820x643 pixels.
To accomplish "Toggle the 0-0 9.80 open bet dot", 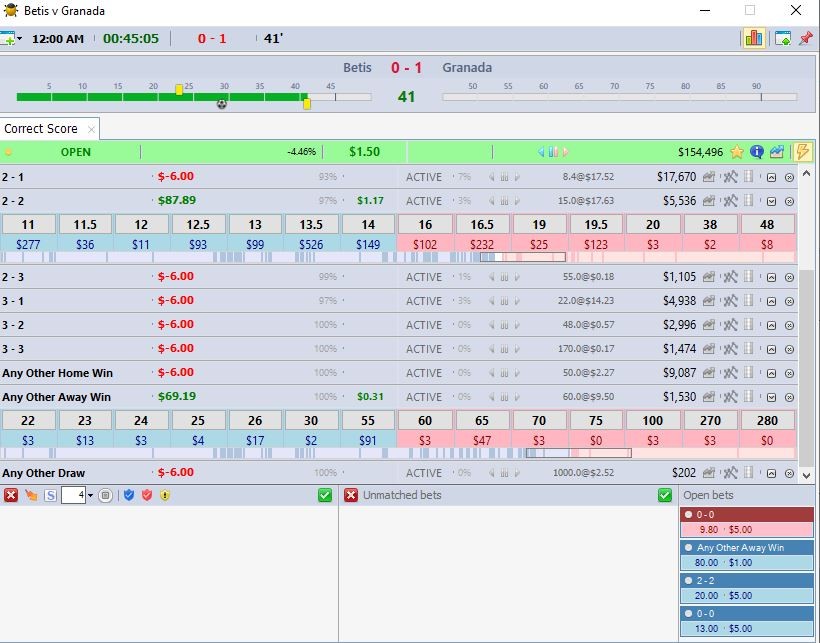I will click(x=689, y=514).
